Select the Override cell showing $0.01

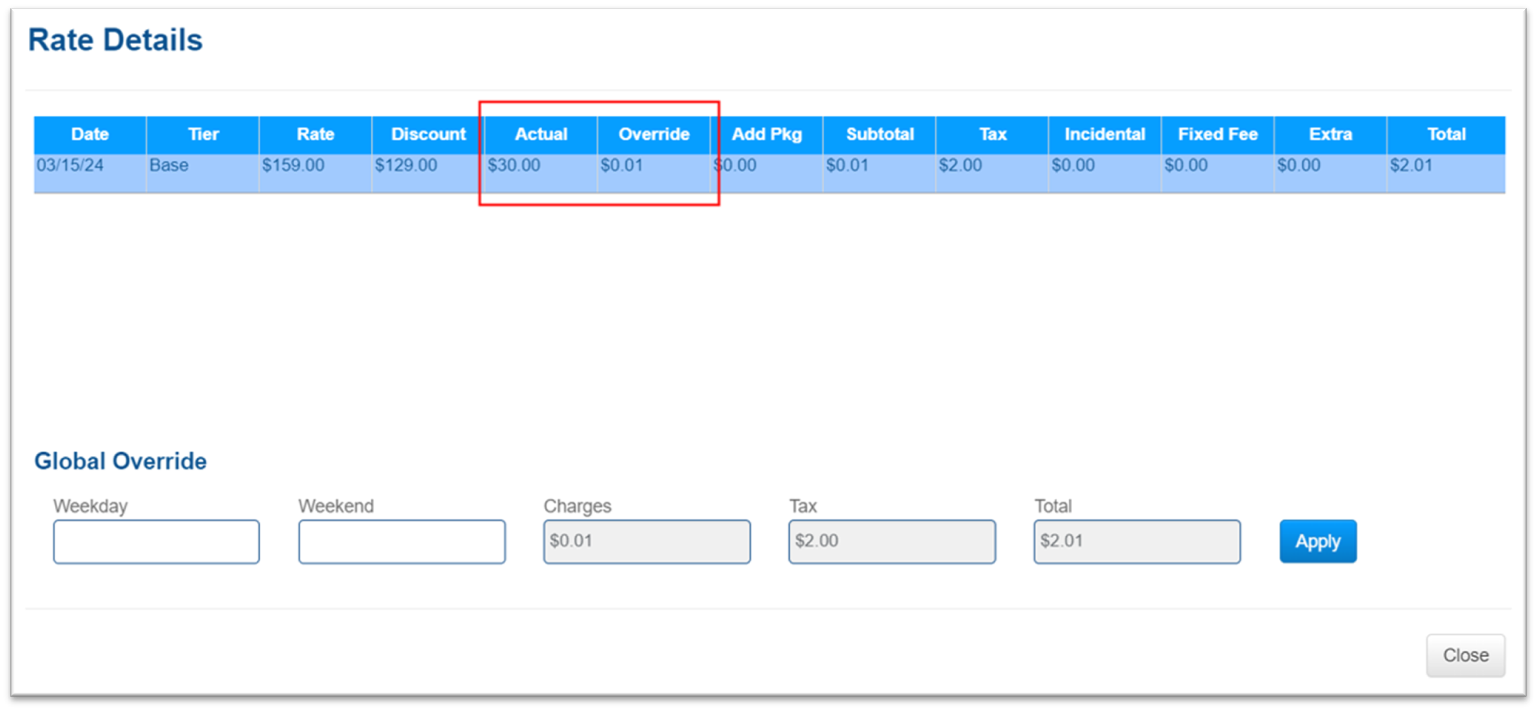point(622,166)
